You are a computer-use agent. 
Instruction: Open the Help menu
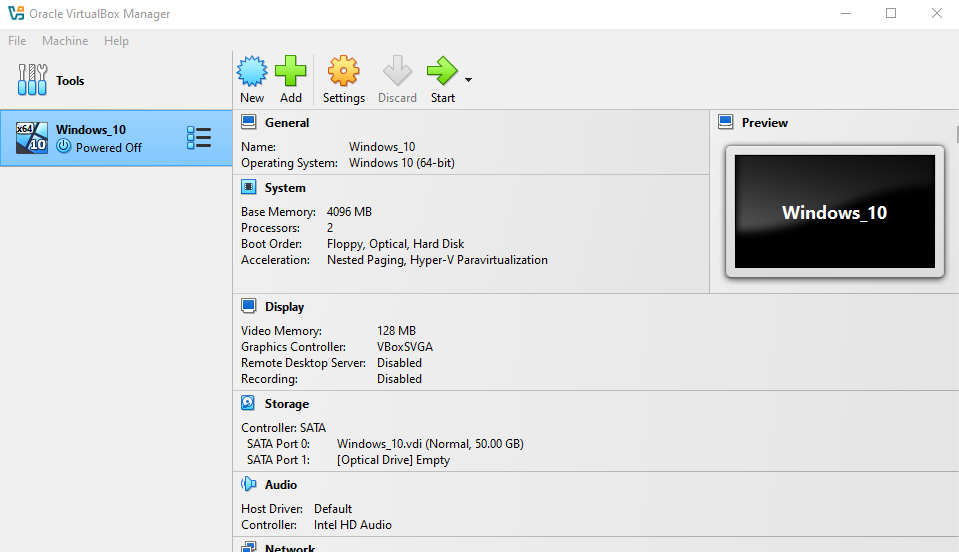(116, 41)
